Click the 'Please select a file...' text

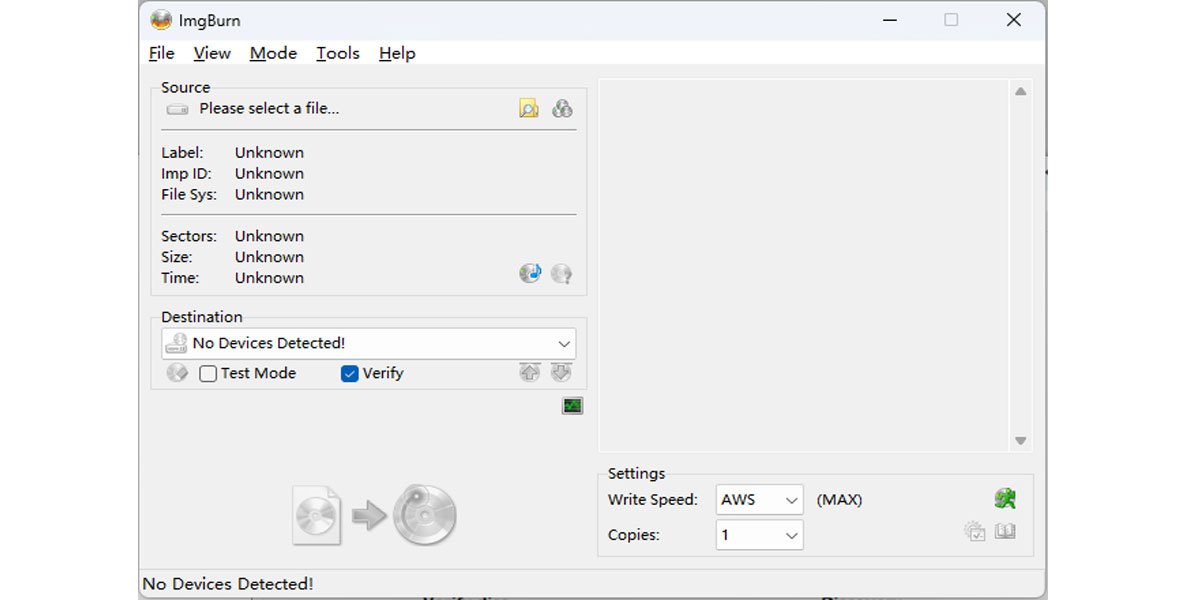pos(269,108)
